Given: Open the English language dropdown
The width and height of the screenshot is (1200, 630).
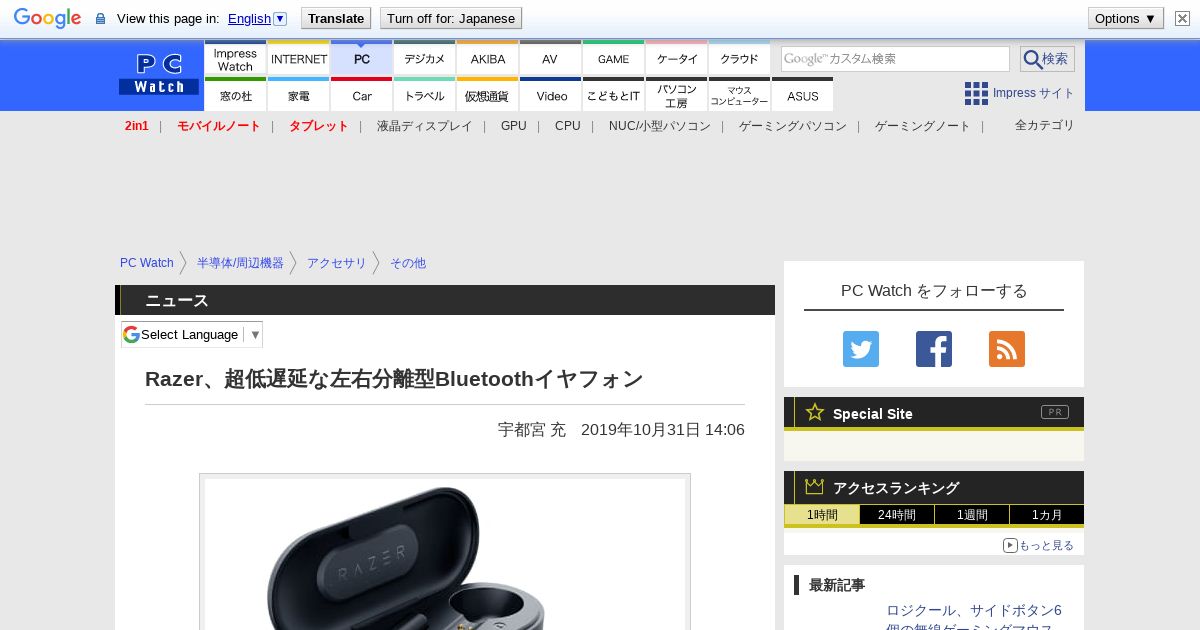Looking at the screenshot, I should [257, 18].
